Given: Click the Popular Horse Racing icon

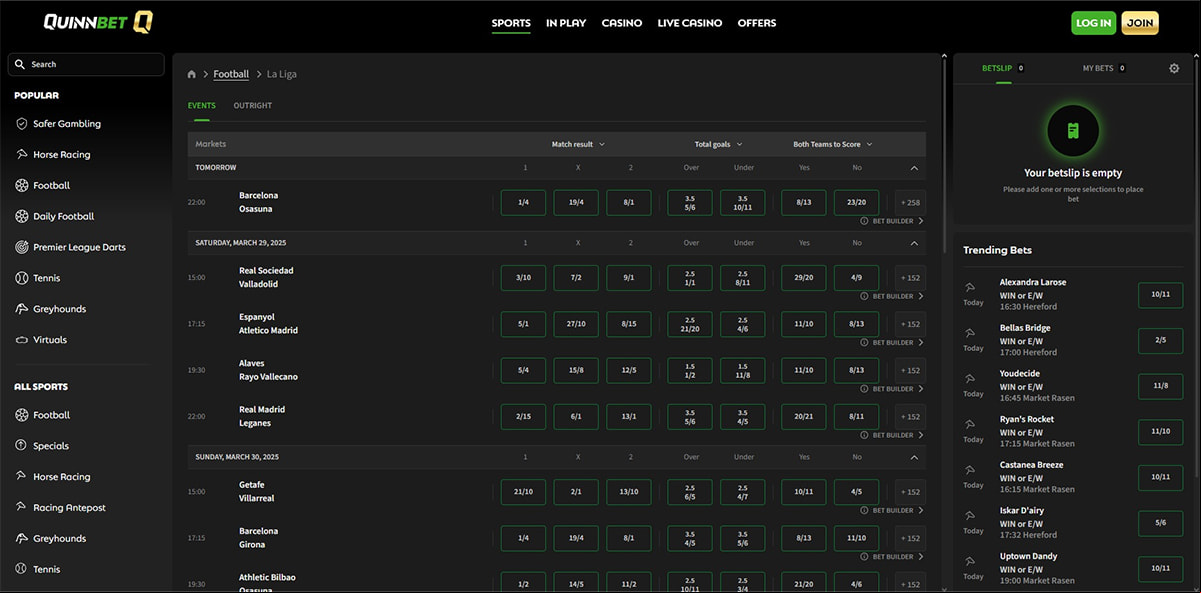Looking at the screenshot, I should pyautogui.click(x=22, y=155).
